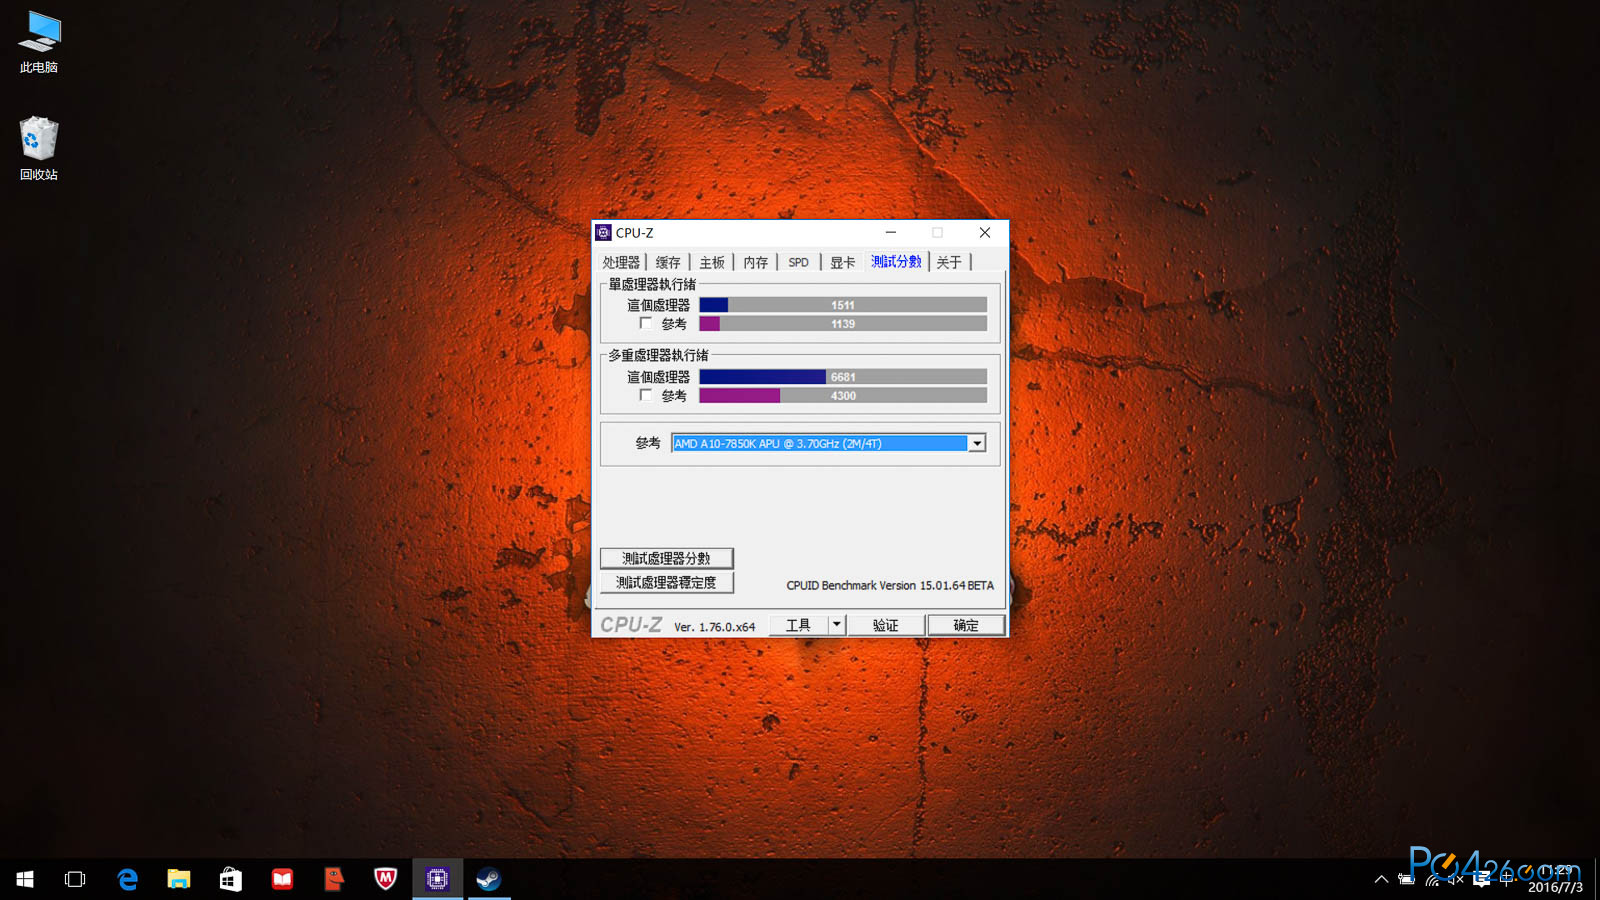Open the red book app on taskbar

[x=283, y=879]
